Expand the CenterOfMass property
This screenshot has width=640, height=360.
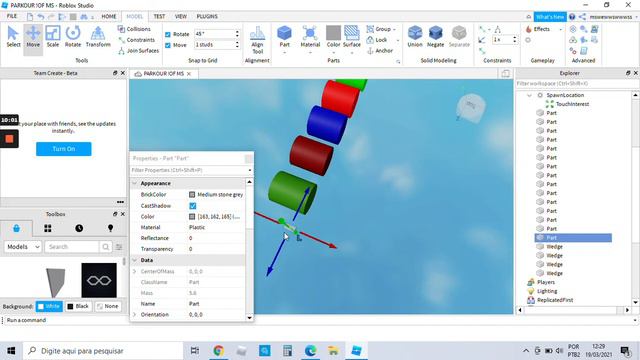[134, 271]
